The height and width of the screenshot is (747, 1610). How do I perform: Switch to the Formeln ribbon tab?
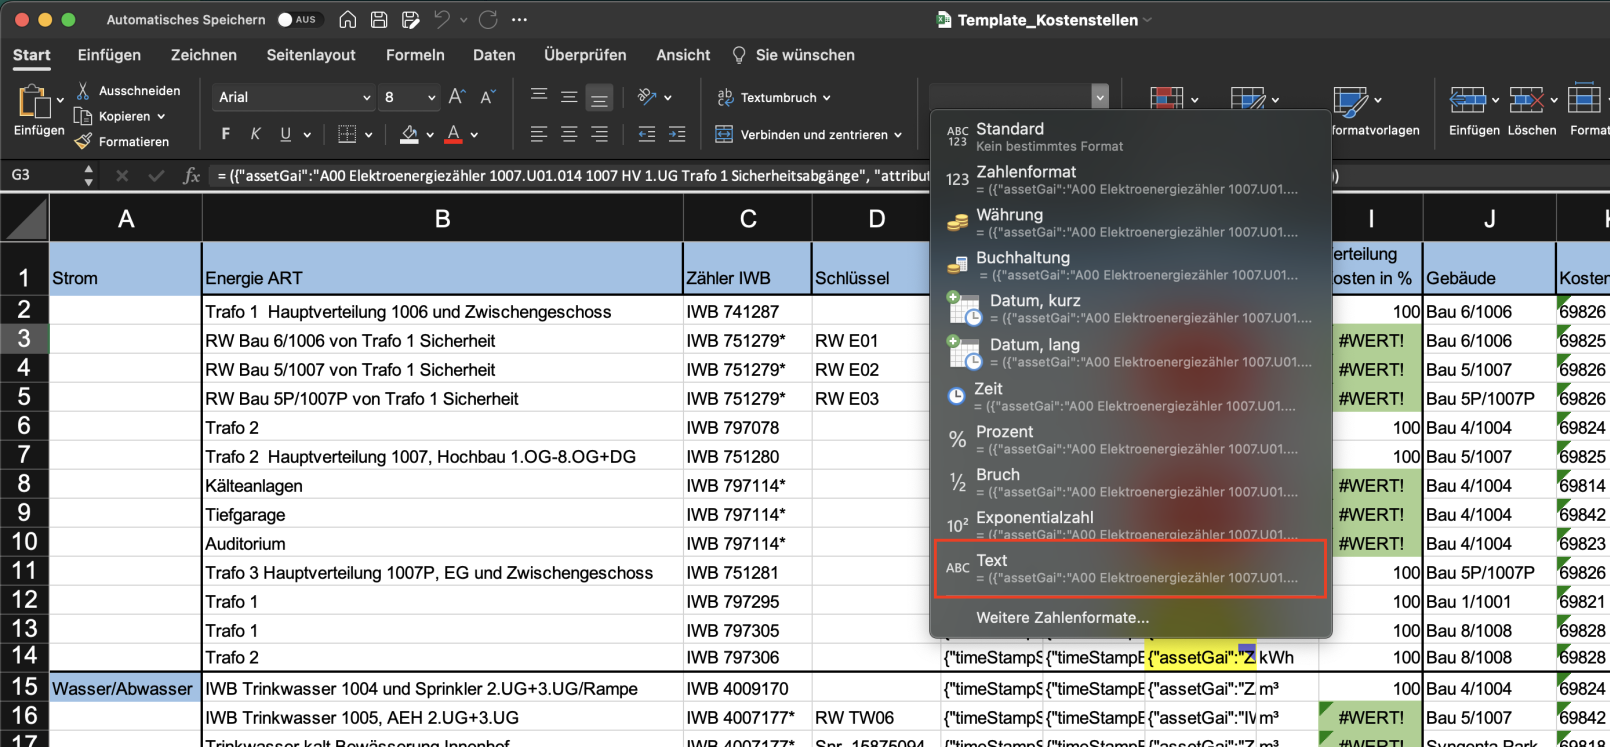click(415, 55)
